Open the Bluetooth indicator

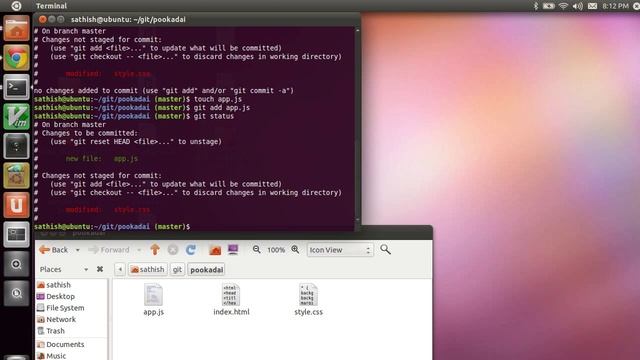click(x=536, y=6)
